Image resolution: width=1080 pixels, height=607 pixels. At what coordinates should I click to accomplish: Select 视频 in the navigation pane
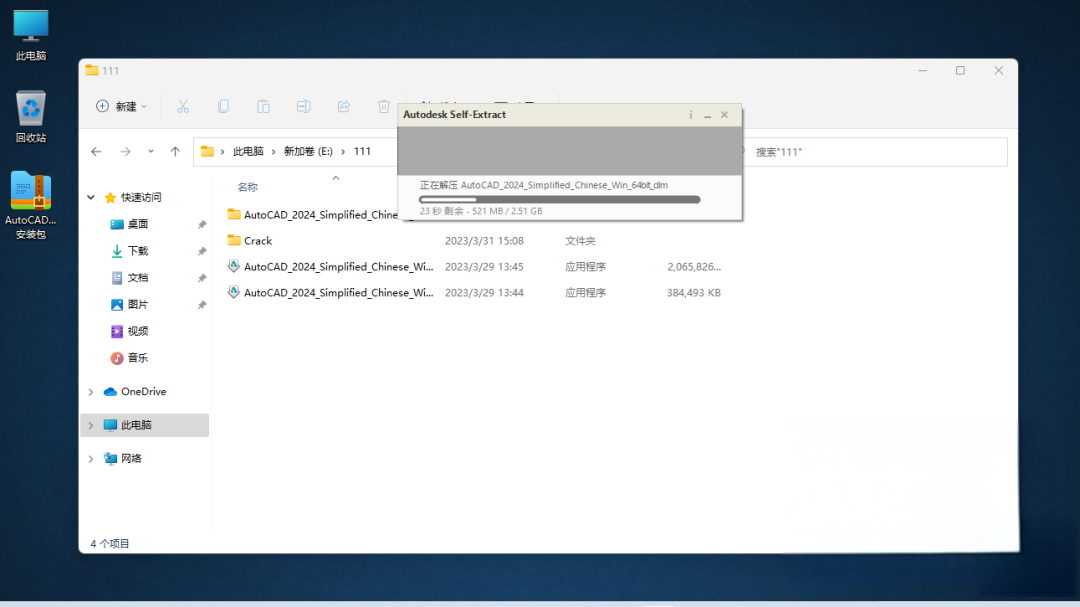(138, 331)
